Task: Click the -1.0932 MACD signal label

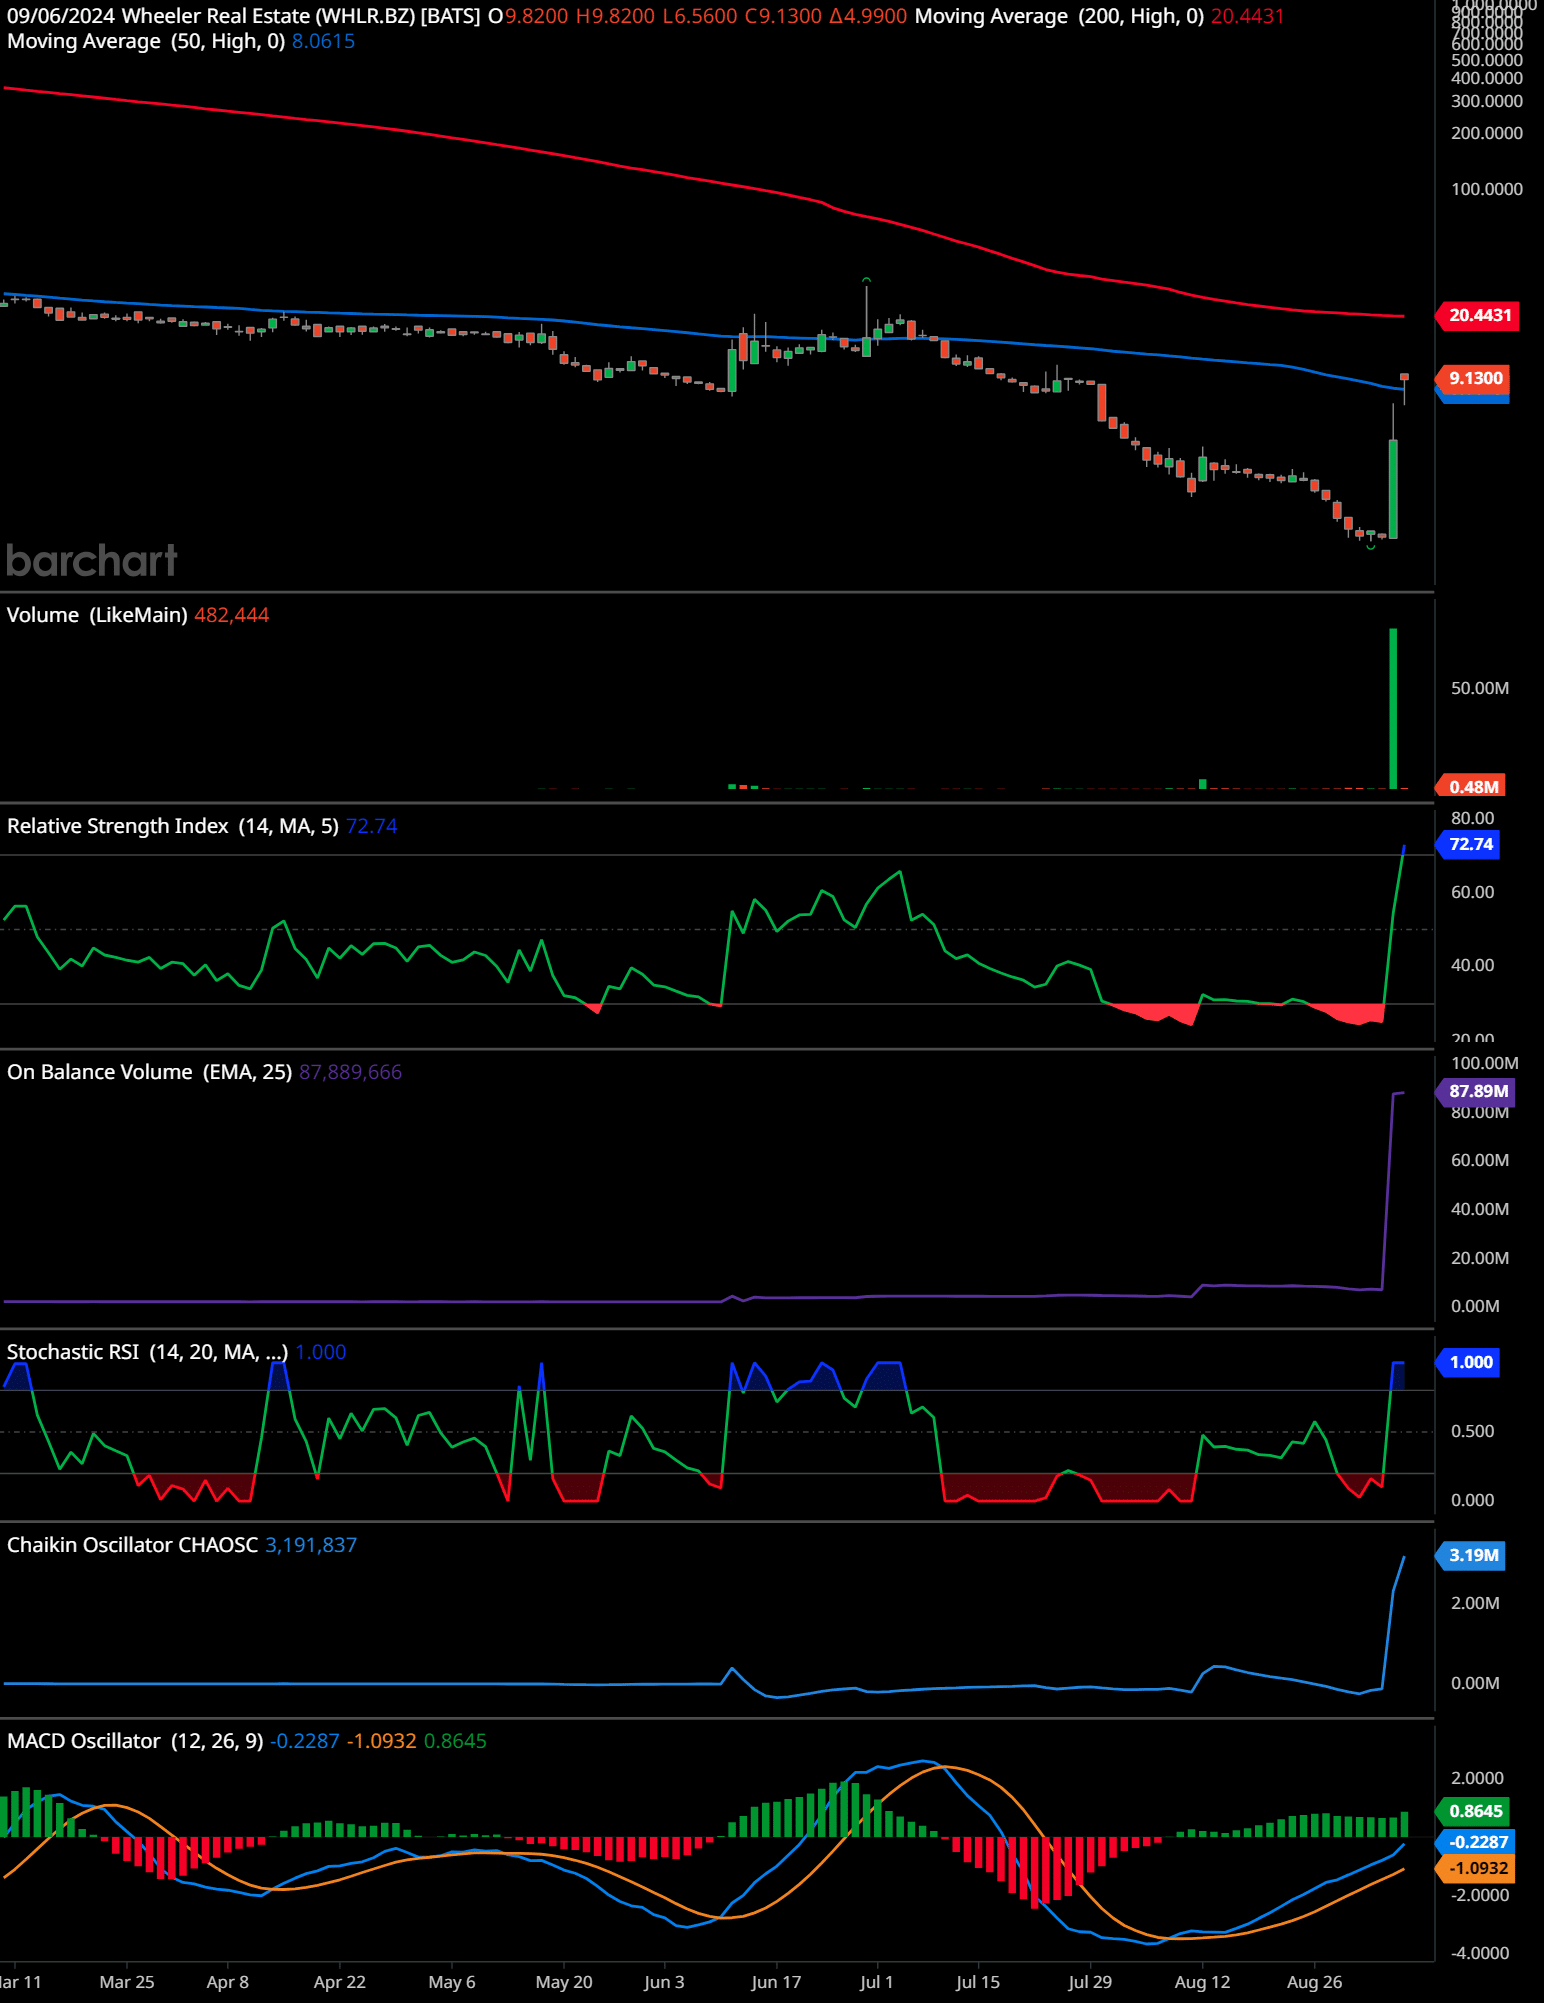Action: tap(1477, 1868)
